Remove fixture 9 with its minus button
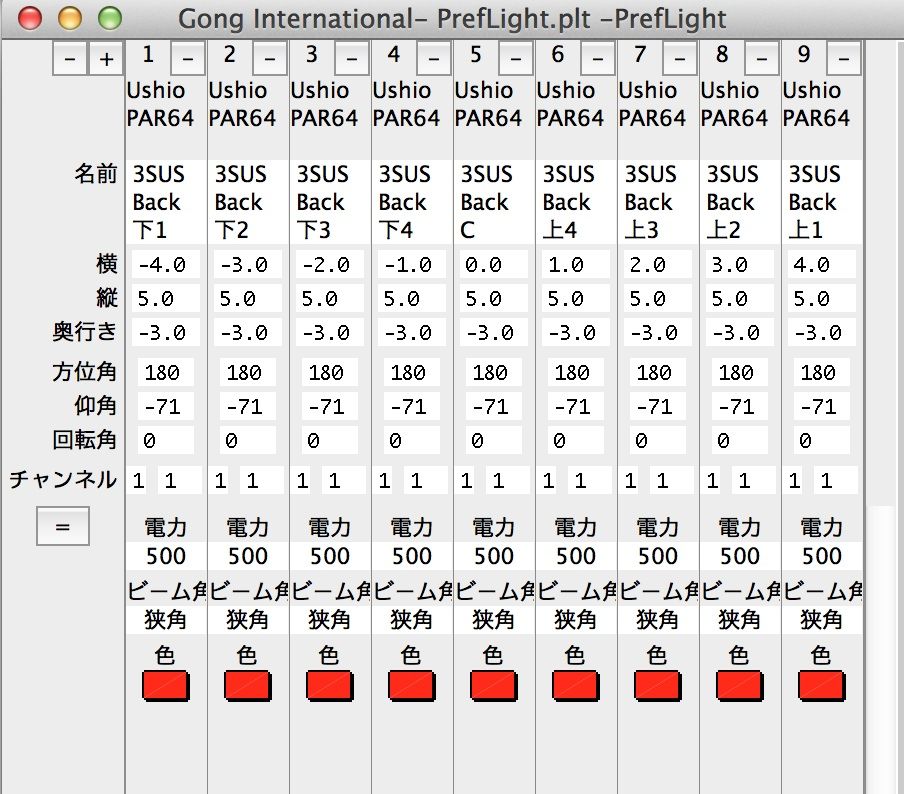The height and width of the screenshot is (794, 904). point(843,58)
